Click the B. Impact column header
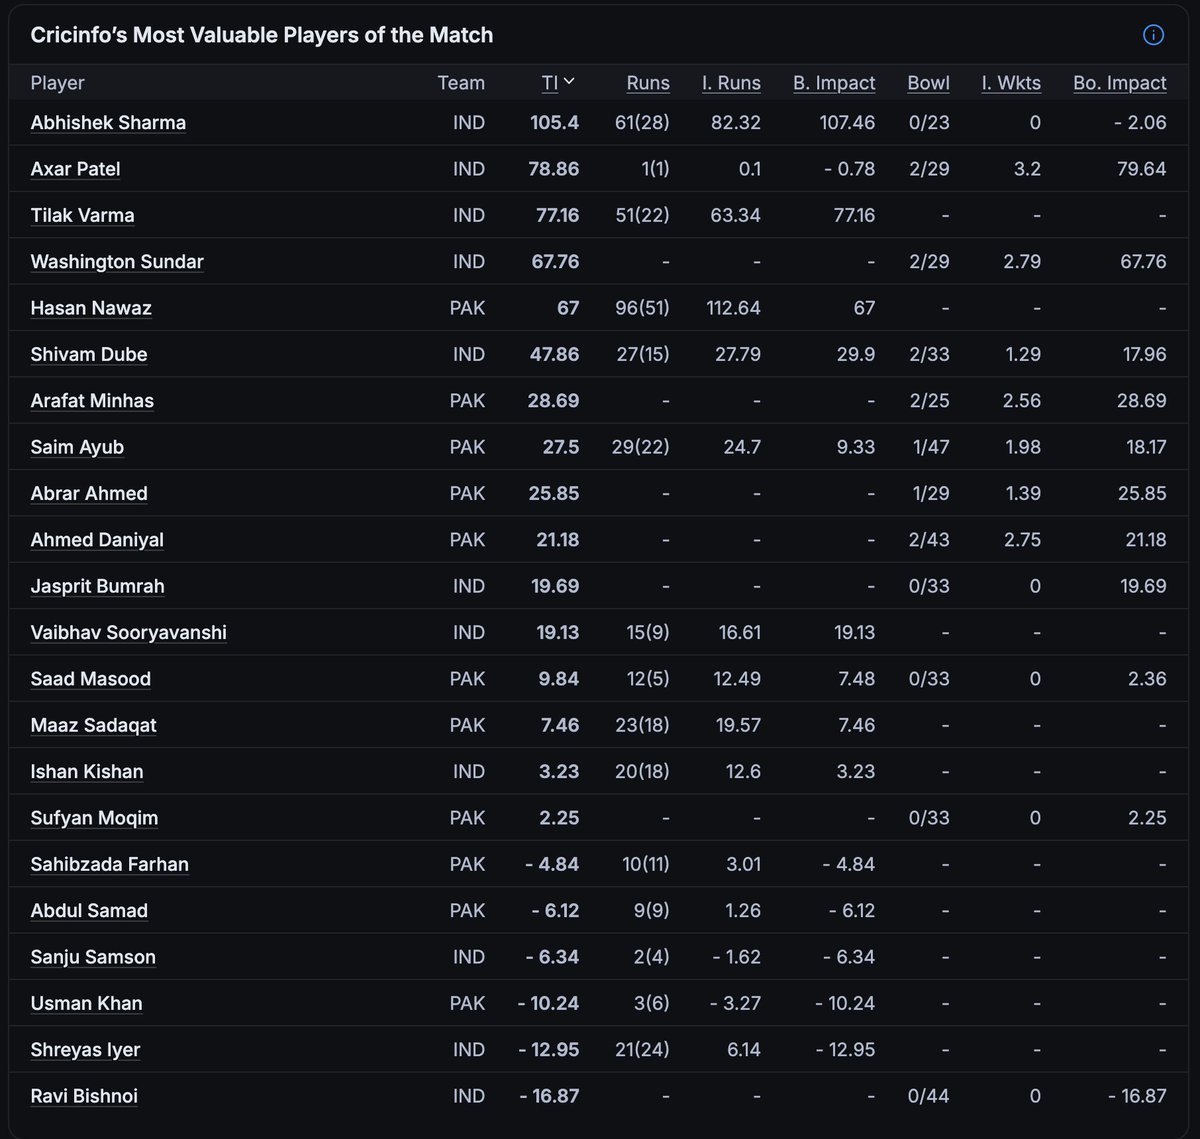 coord(834,83)
